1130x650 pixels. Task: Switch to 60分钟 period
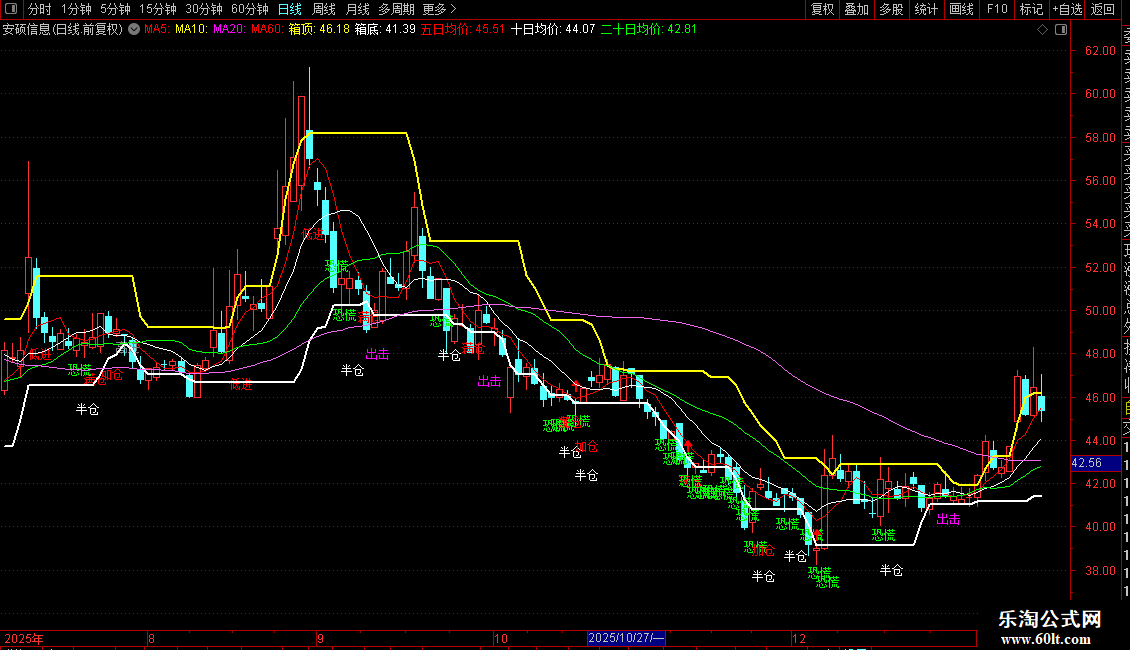250,9
